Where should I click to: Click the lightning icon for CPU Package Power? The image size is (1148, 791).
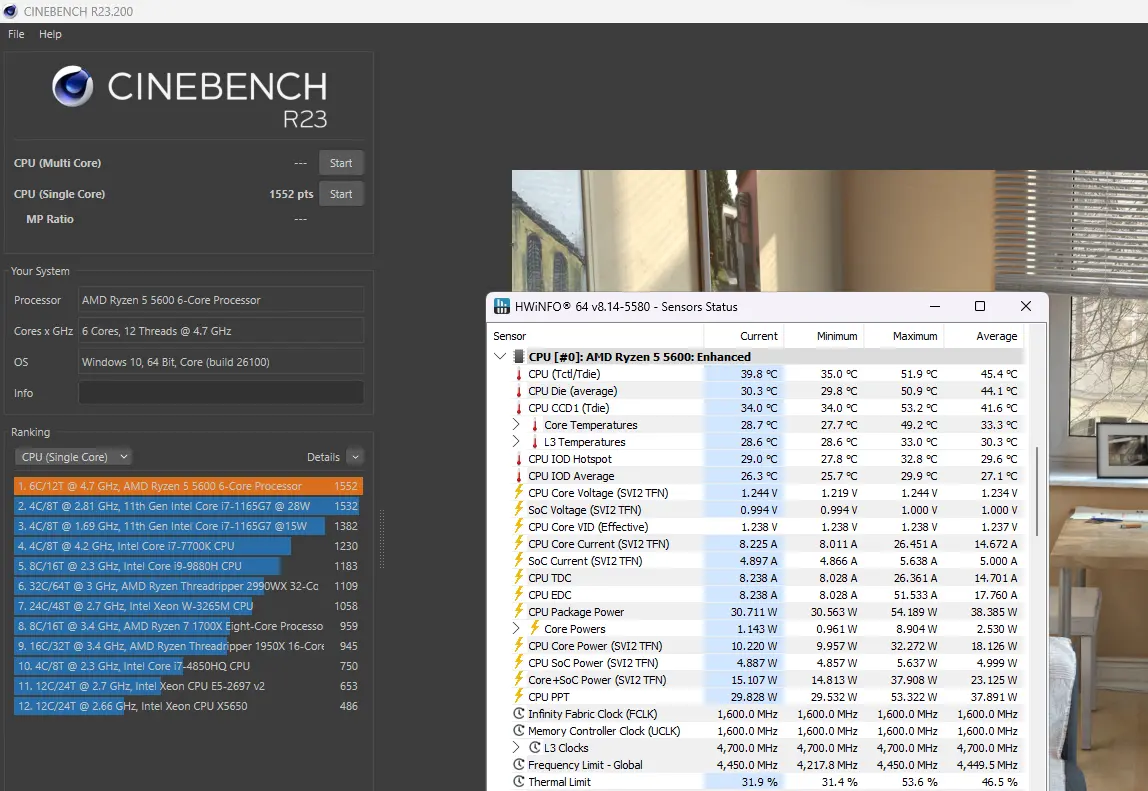(x=519, y=611)
